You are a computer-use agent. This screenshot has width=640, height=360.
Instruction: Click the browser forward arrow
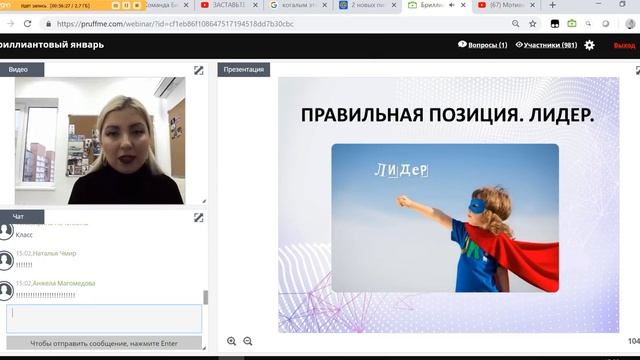pyautogui.click(x=11, y=24)
